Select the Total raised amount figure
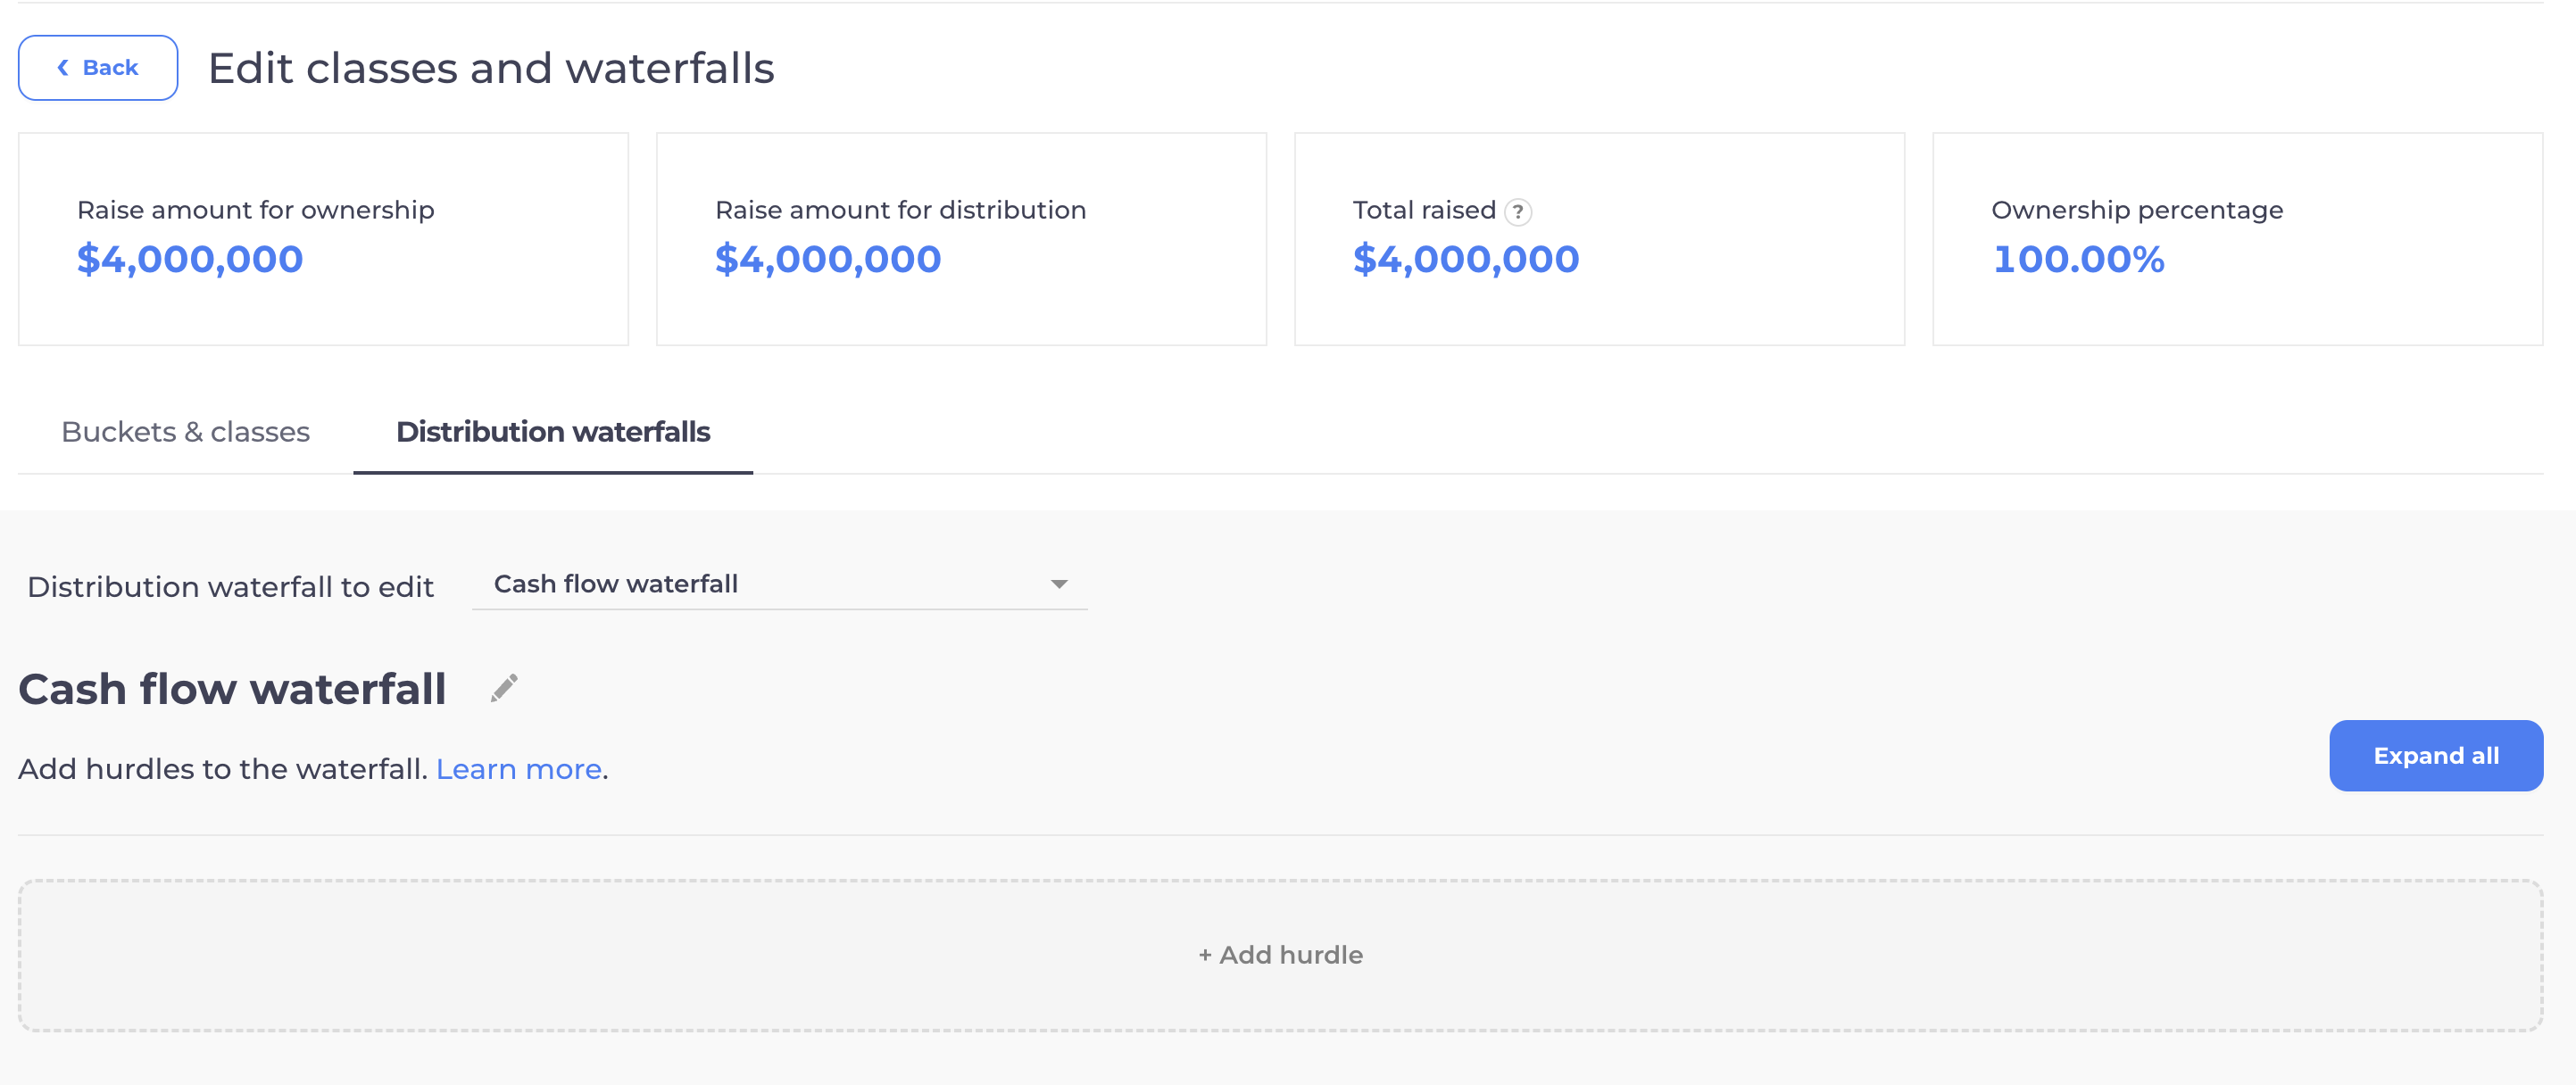This screenshot has height=1085, width=2576. 1466,259
